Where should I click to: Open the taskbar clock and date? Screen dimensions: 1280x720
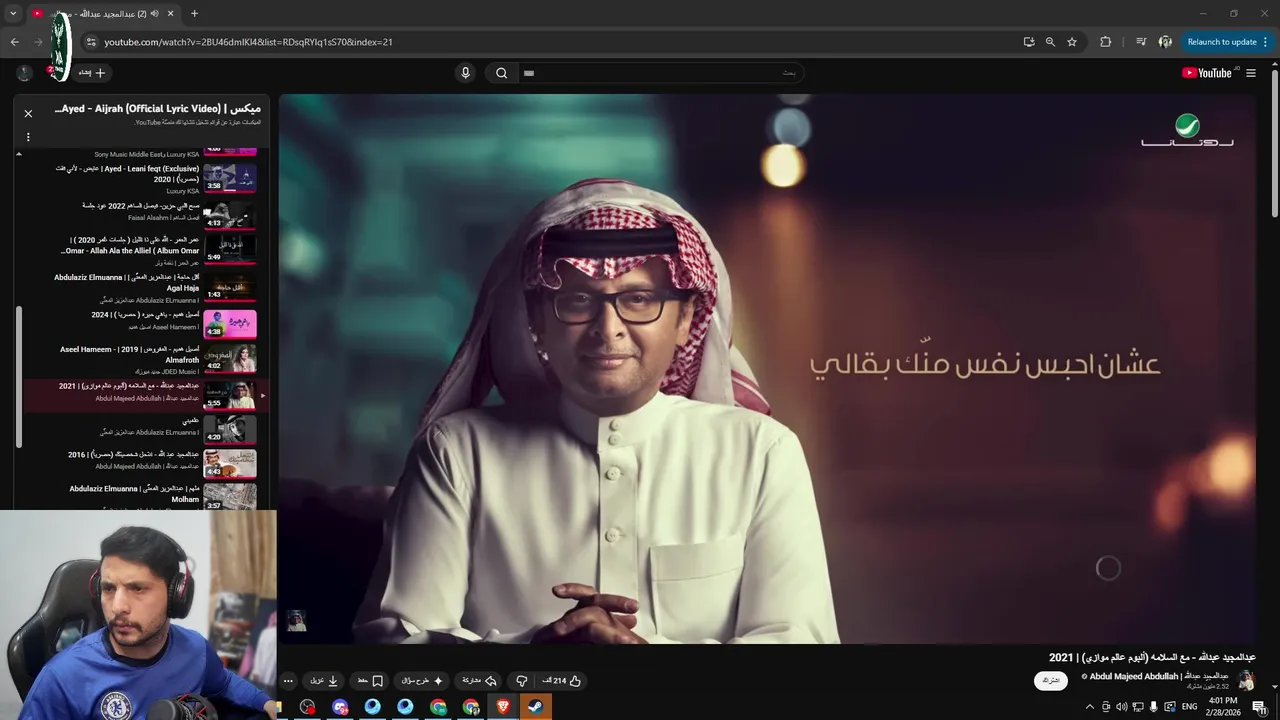pos(1223,707)
